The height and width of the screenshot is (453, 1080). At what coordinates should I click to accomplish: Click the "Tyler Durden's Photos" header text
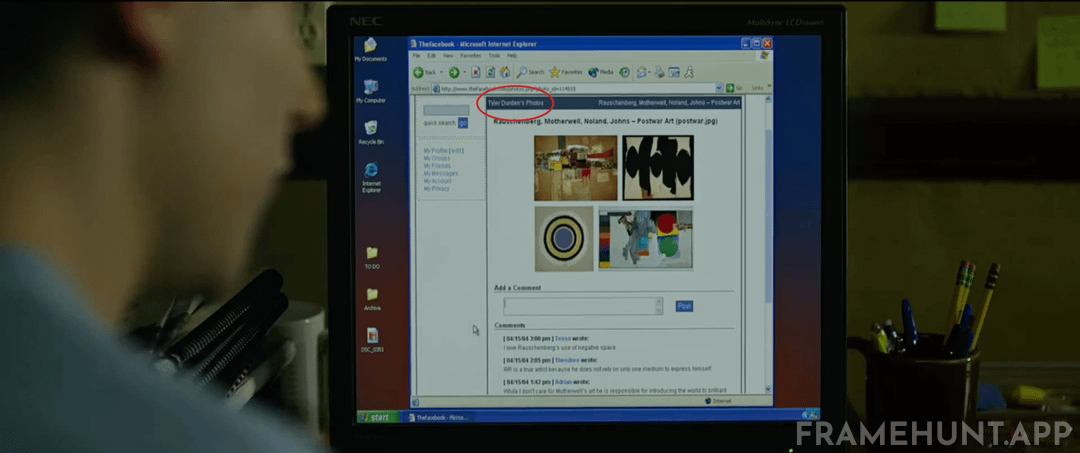(x=515, y=103)
